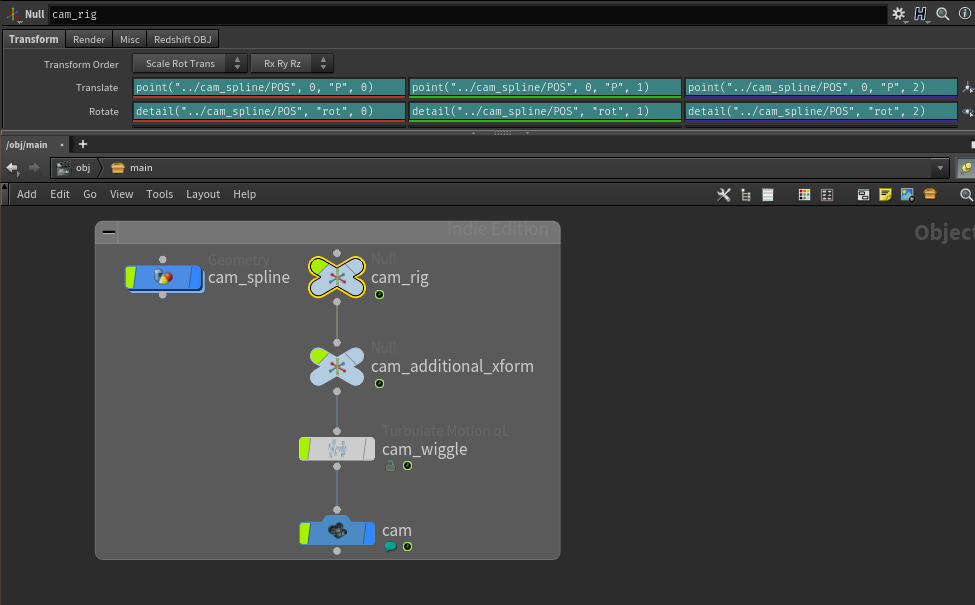Add a new network tab with plus button
This screenshot has height=605, width=975.
(83, 145)
